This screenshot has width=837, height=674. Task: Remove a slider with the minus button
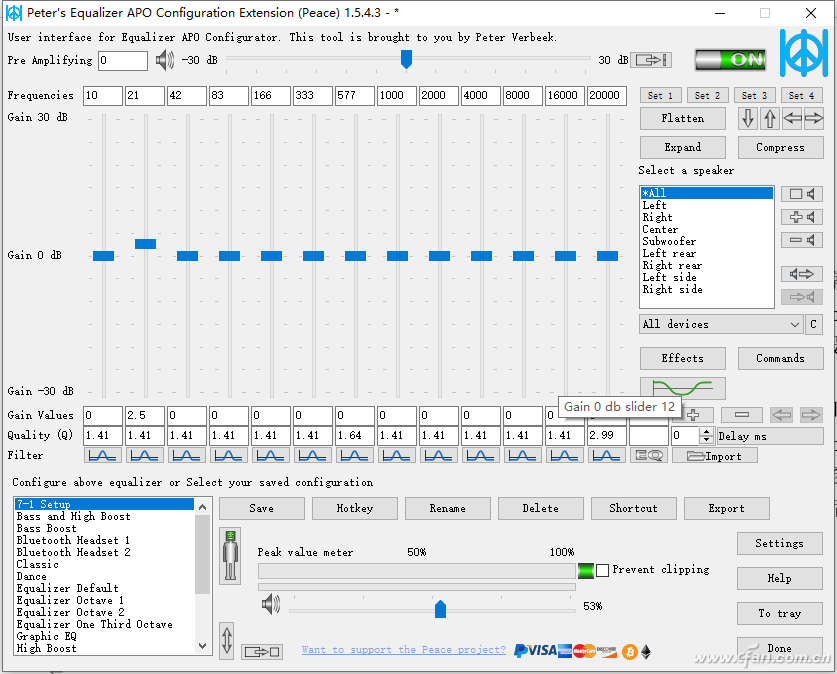point(741,415)
